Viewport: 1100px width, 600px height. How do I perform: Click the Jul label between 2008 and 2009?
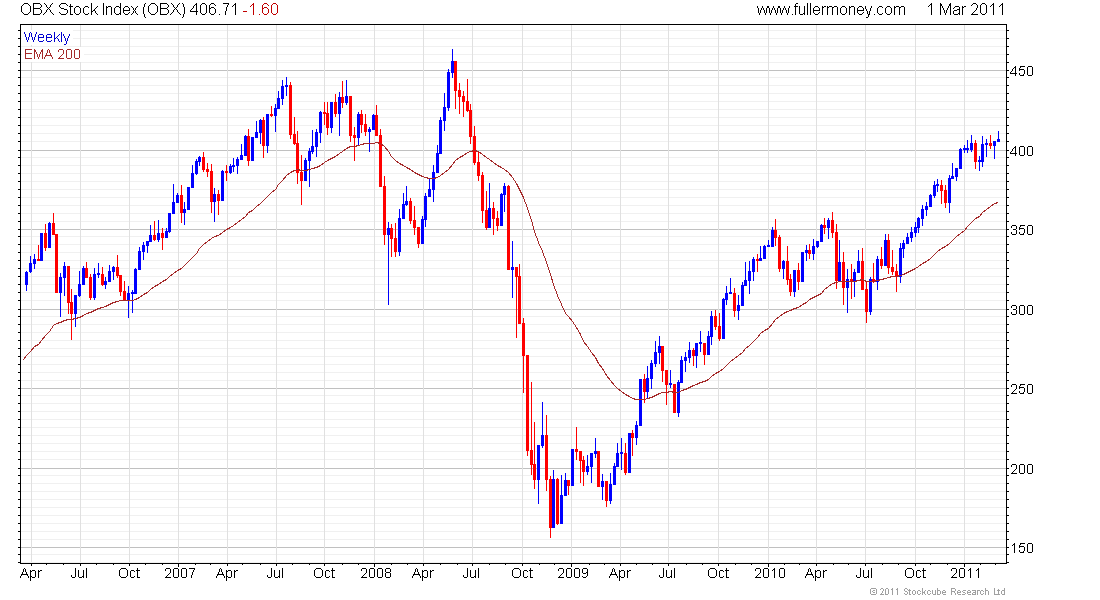coord(471,573)
